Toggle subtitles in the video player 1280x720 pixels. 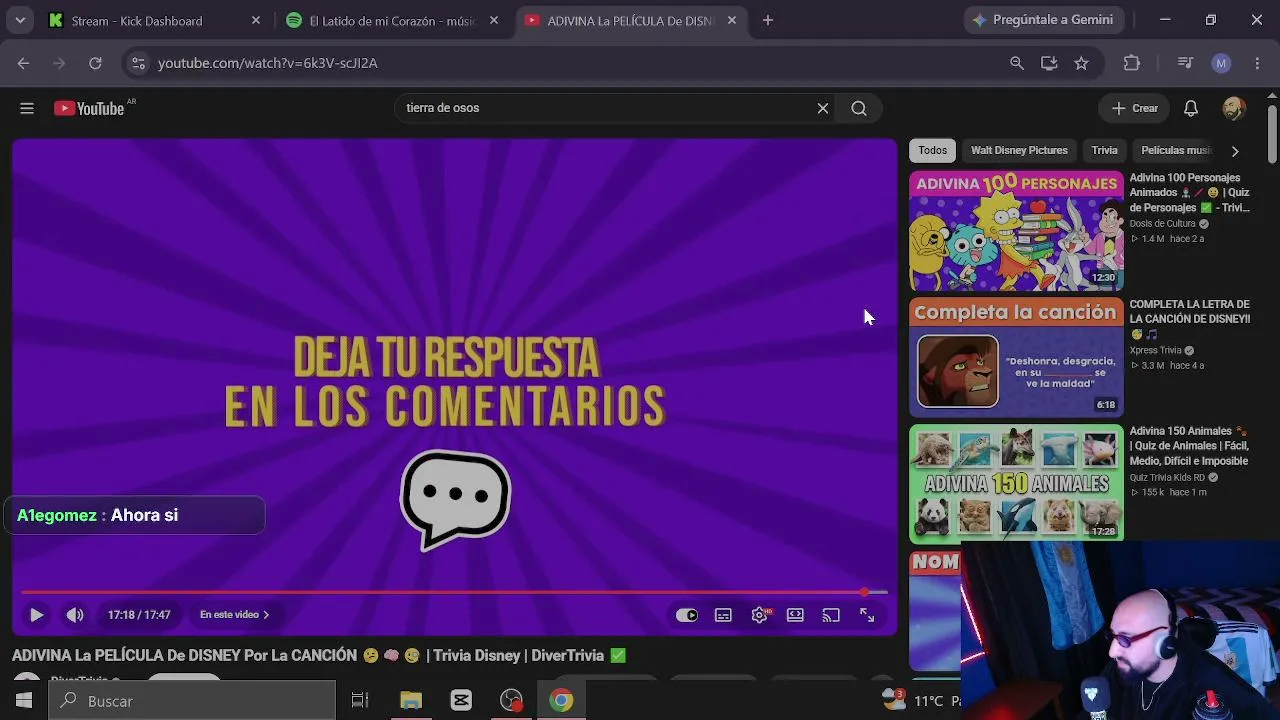pyautogui.click(x=723, y=615)
